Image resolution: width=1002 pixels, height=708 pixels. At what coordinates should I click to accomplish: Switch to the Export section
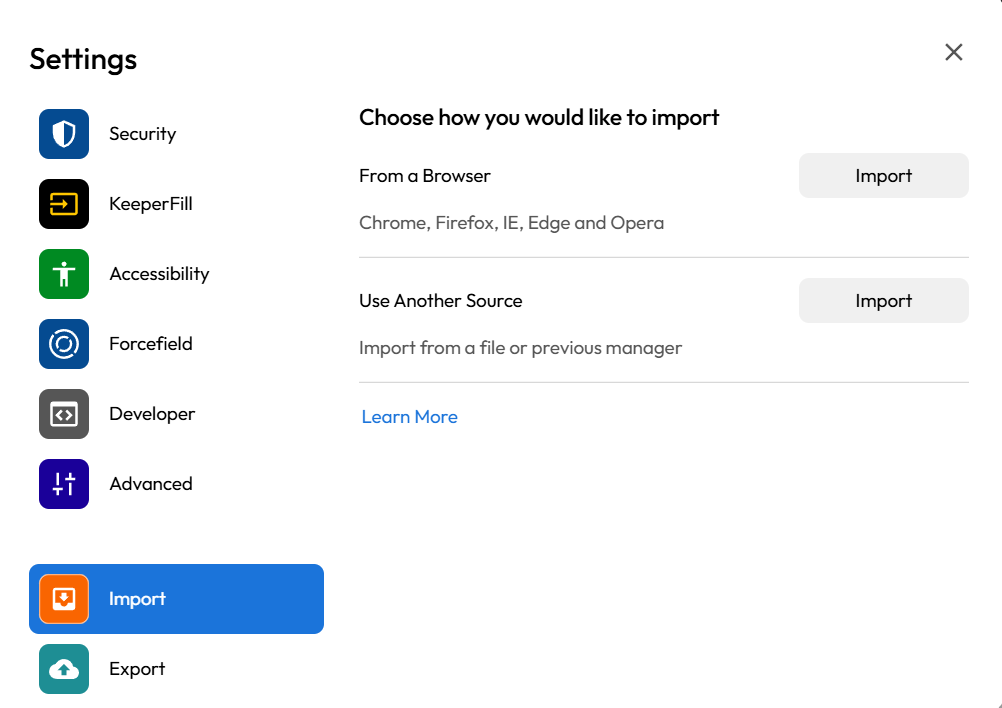click(137, 668)
